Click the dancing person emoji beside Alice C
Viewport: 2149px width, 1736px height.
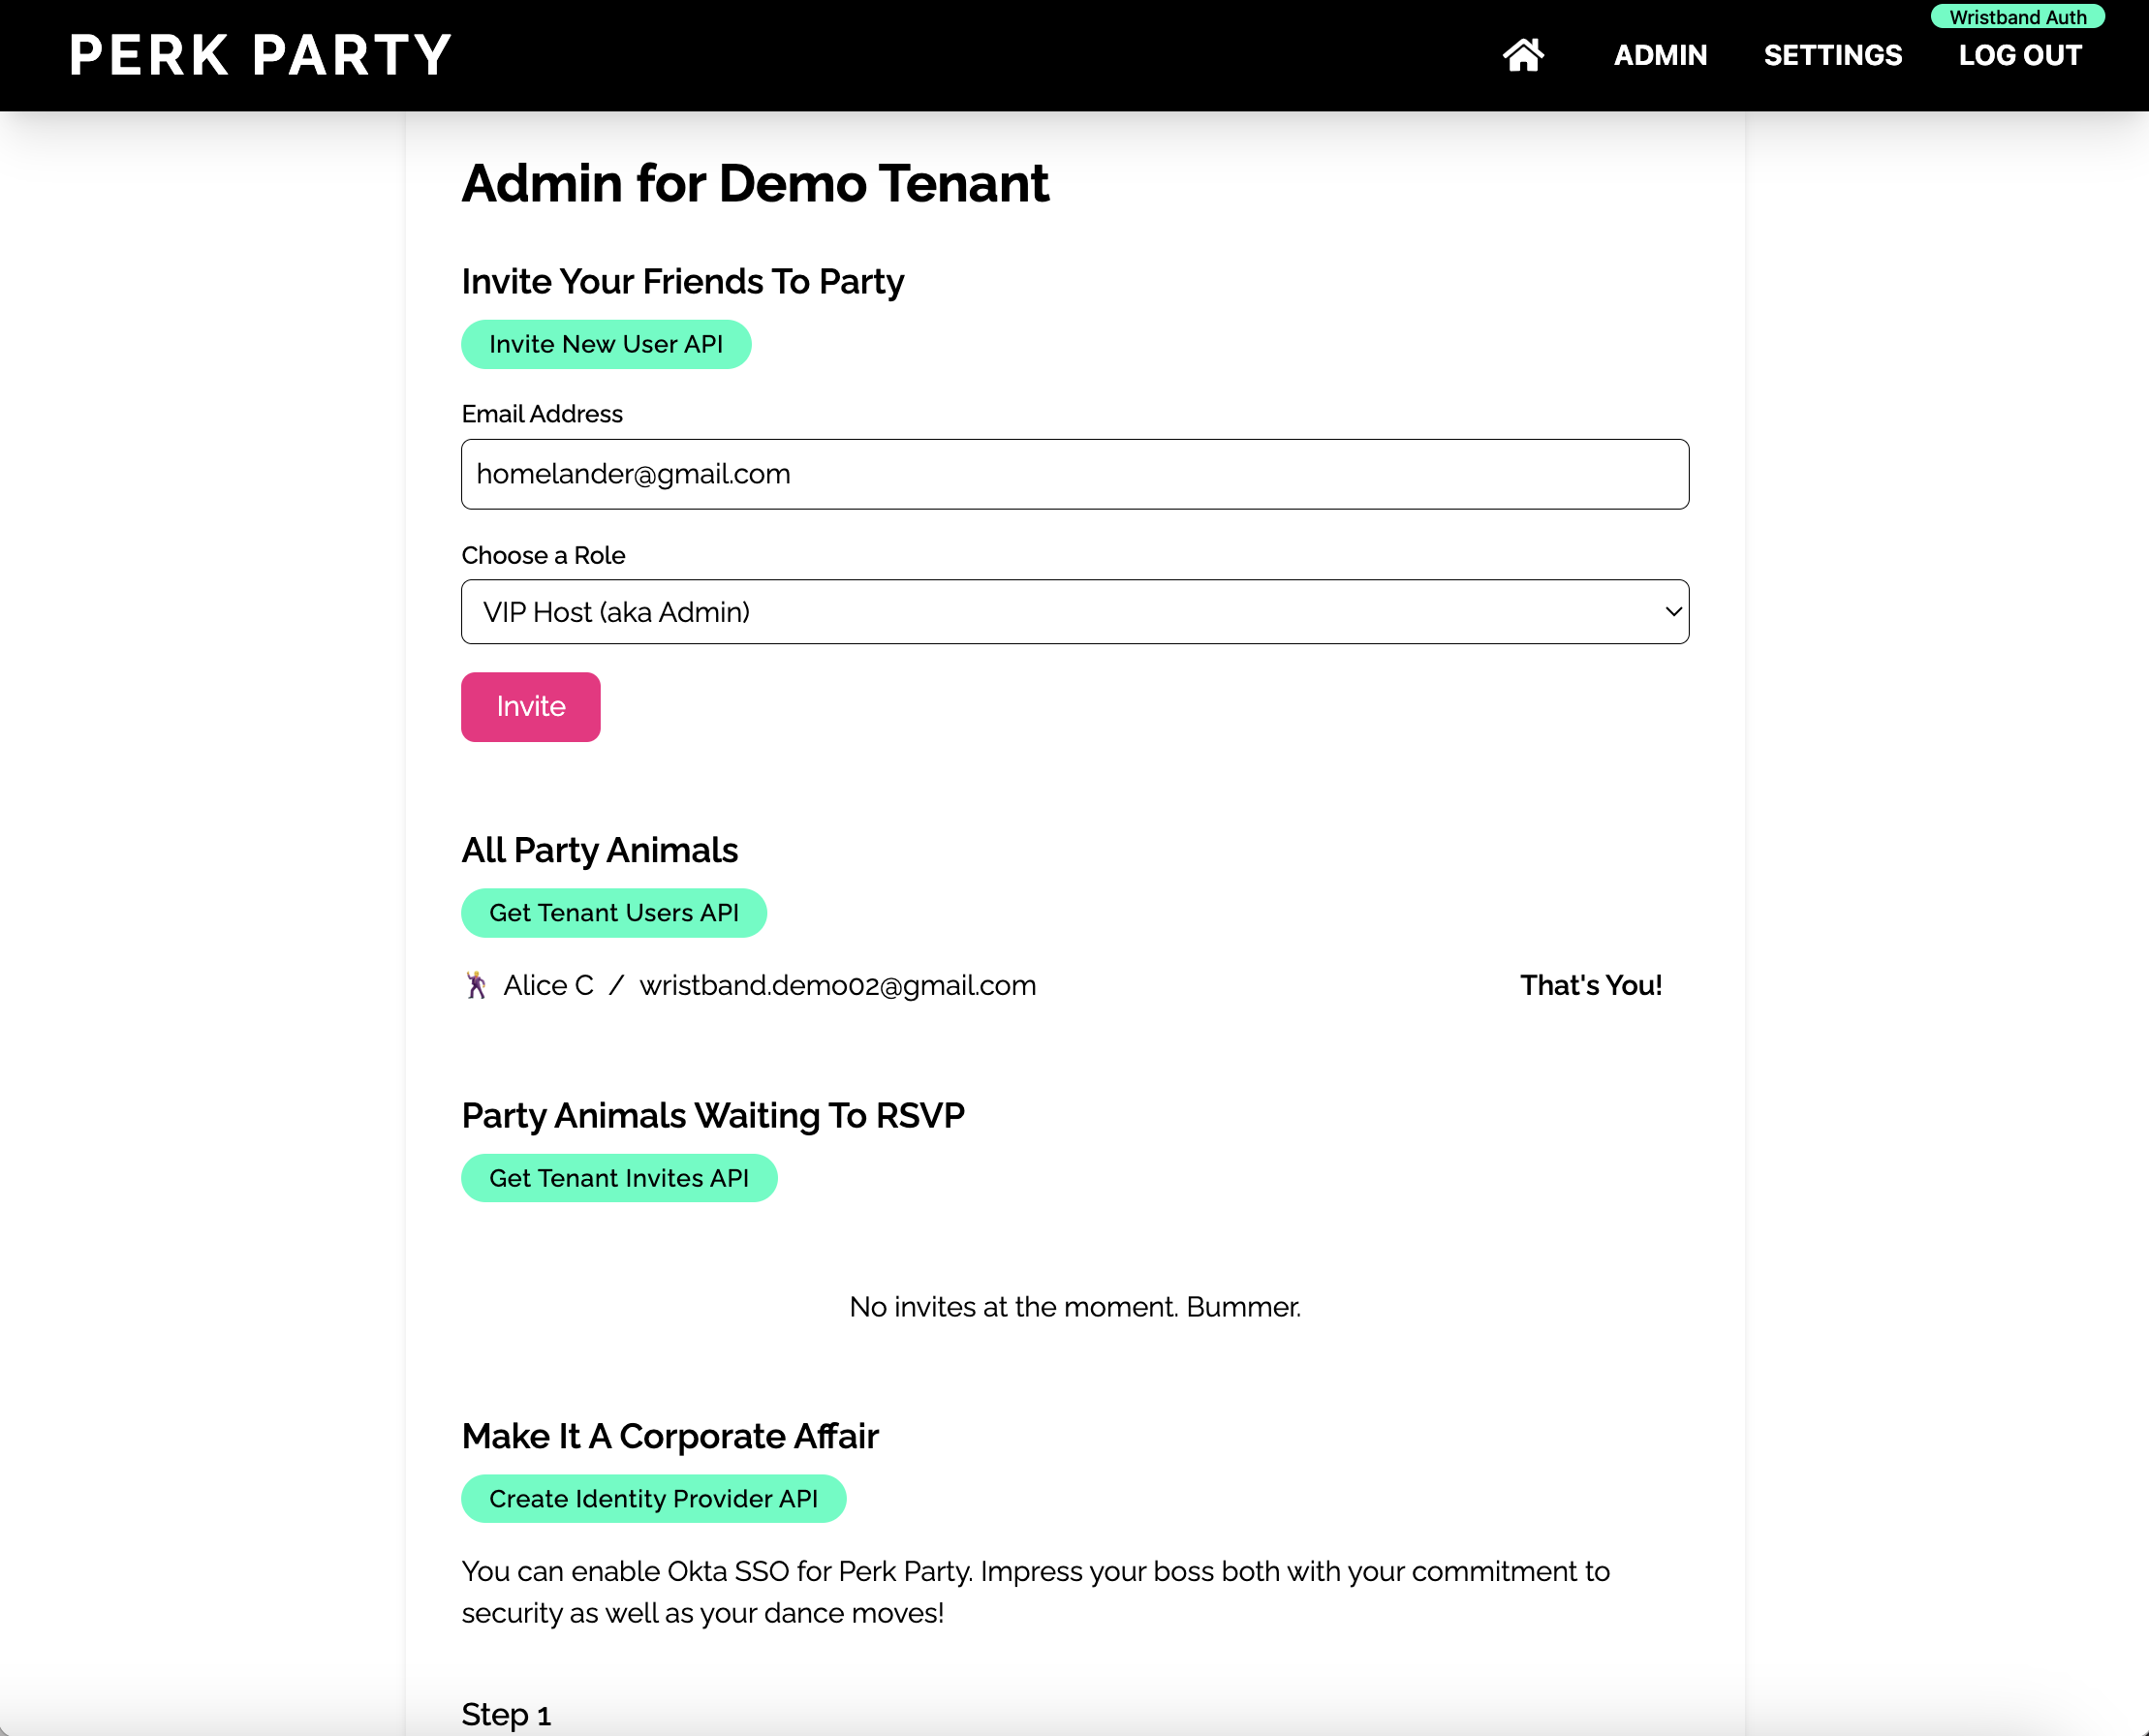point(476,985)
